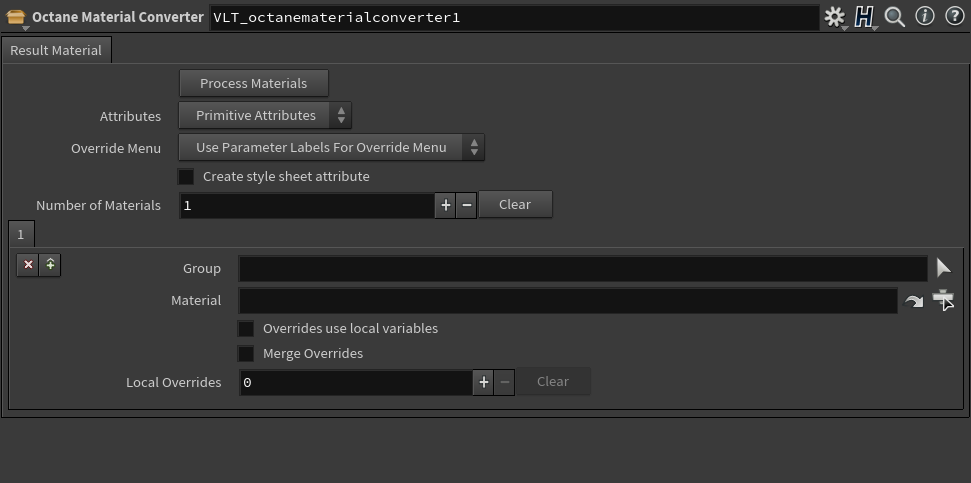Click the magnifier search parameters icon
This screenshot has height=483, width=971.
(x=895, y=17)
